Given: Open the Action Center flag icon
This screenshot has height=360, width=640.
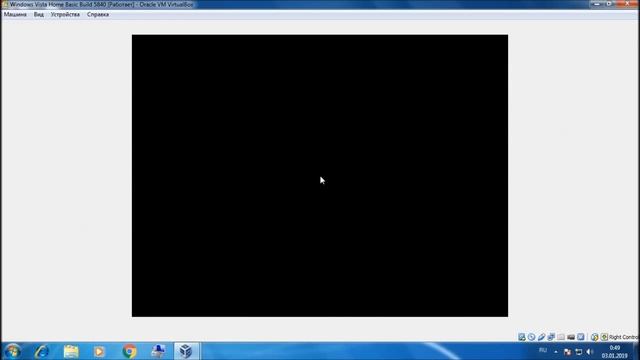Looking at the screenshot, I should [x=567, y=351].
